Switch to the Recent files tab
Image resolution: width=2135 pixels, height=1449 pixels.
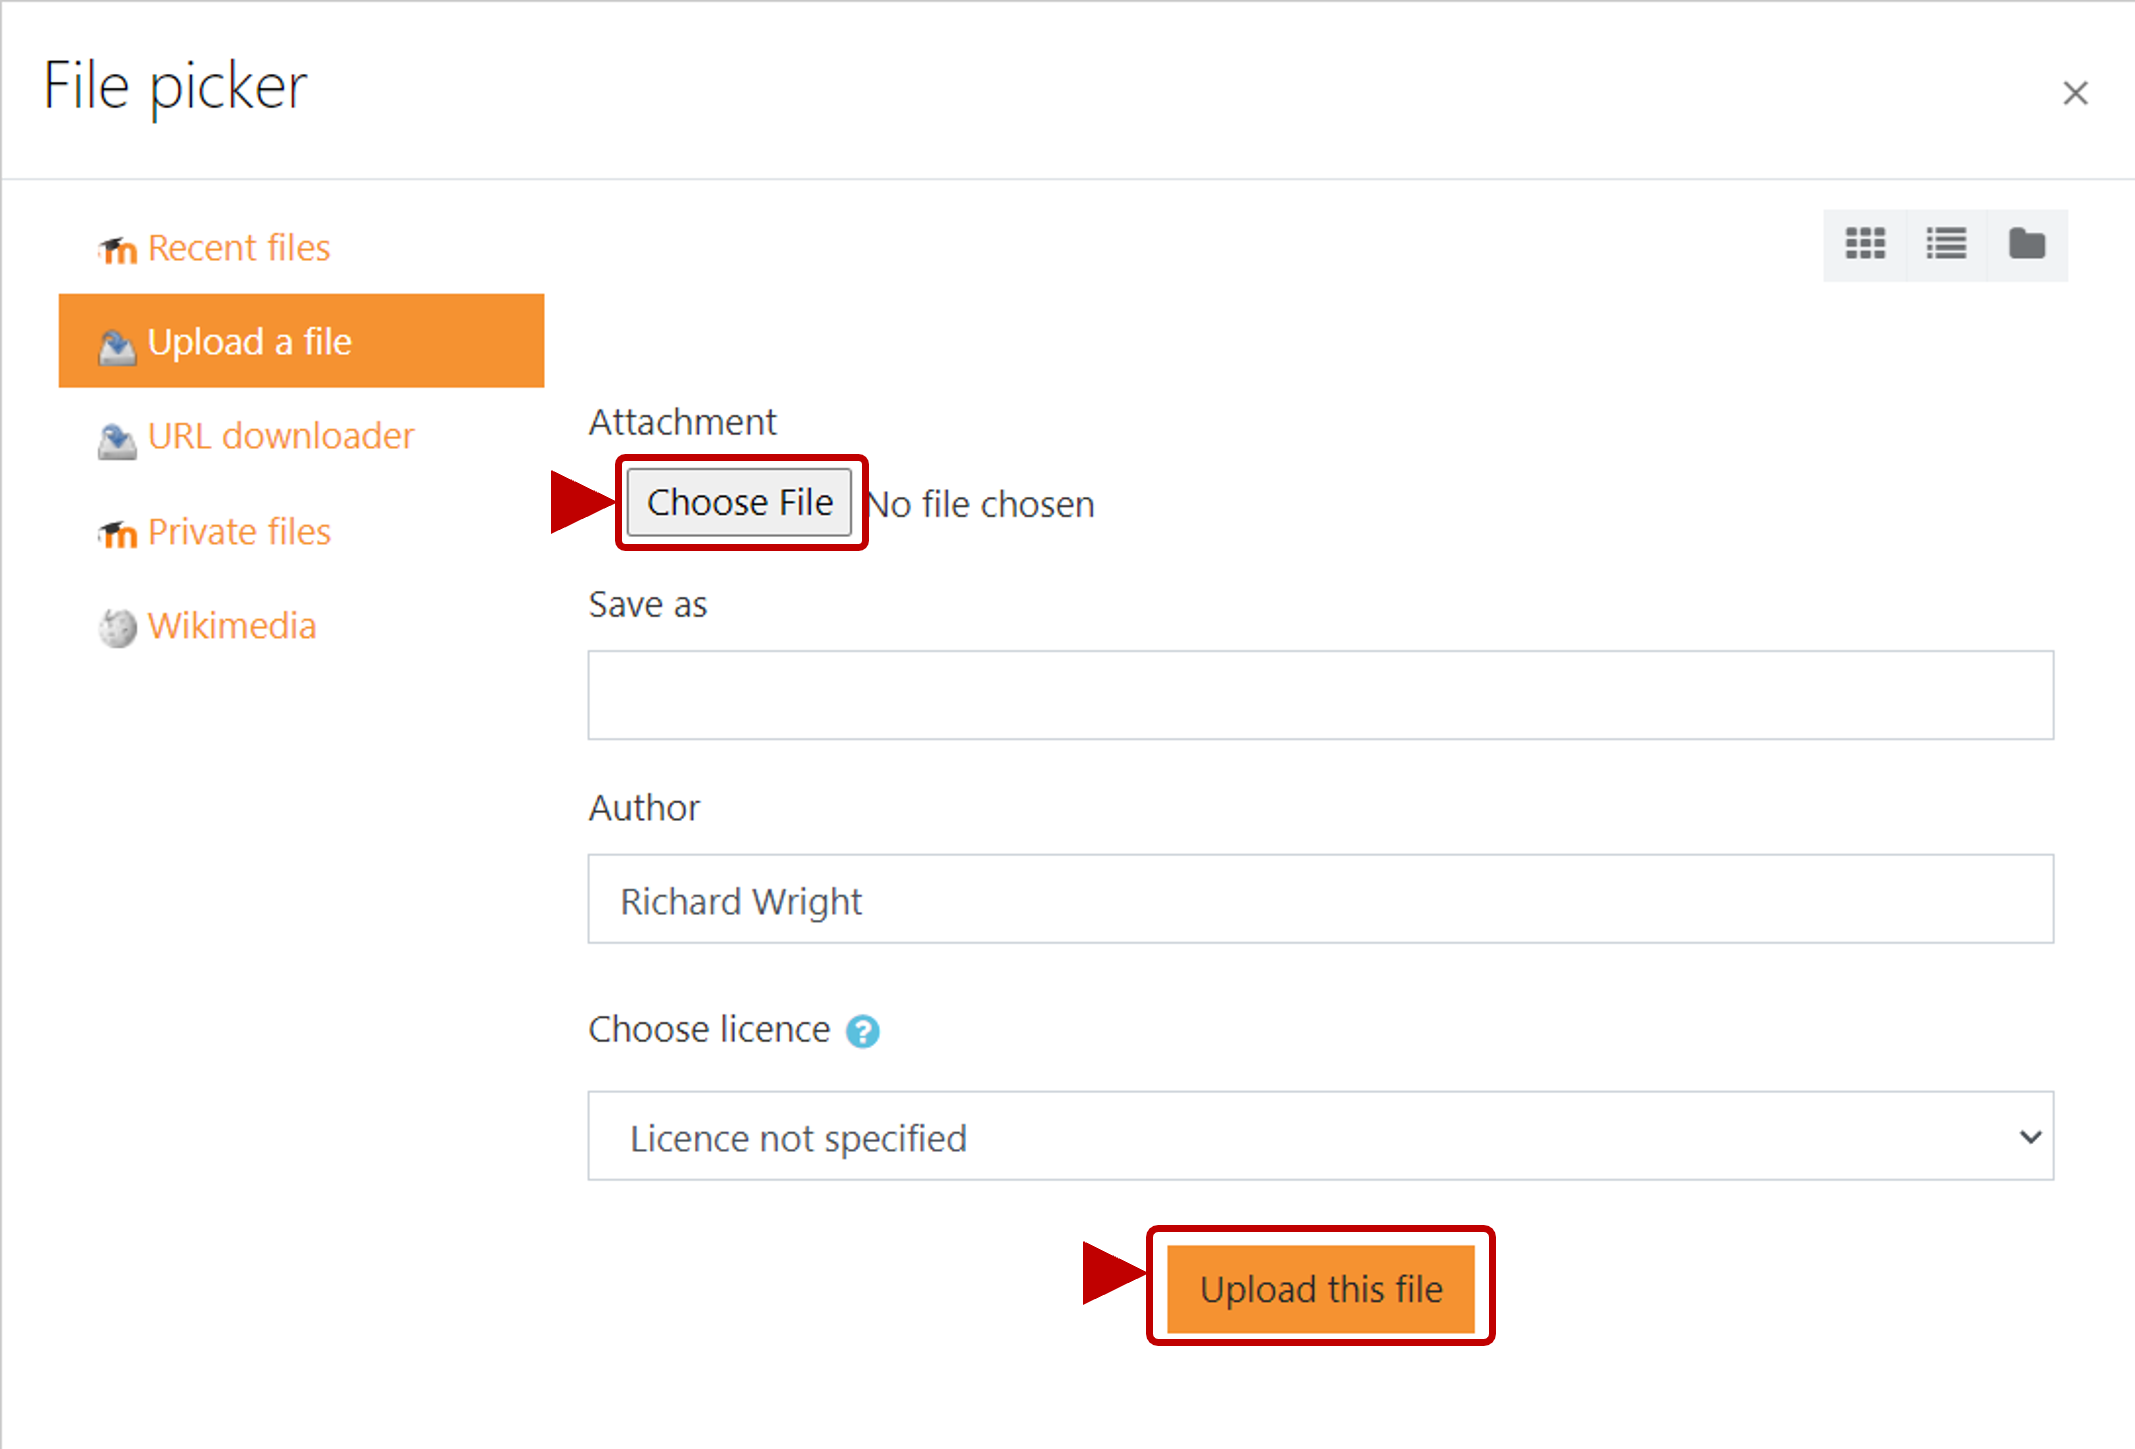[239, 248]
